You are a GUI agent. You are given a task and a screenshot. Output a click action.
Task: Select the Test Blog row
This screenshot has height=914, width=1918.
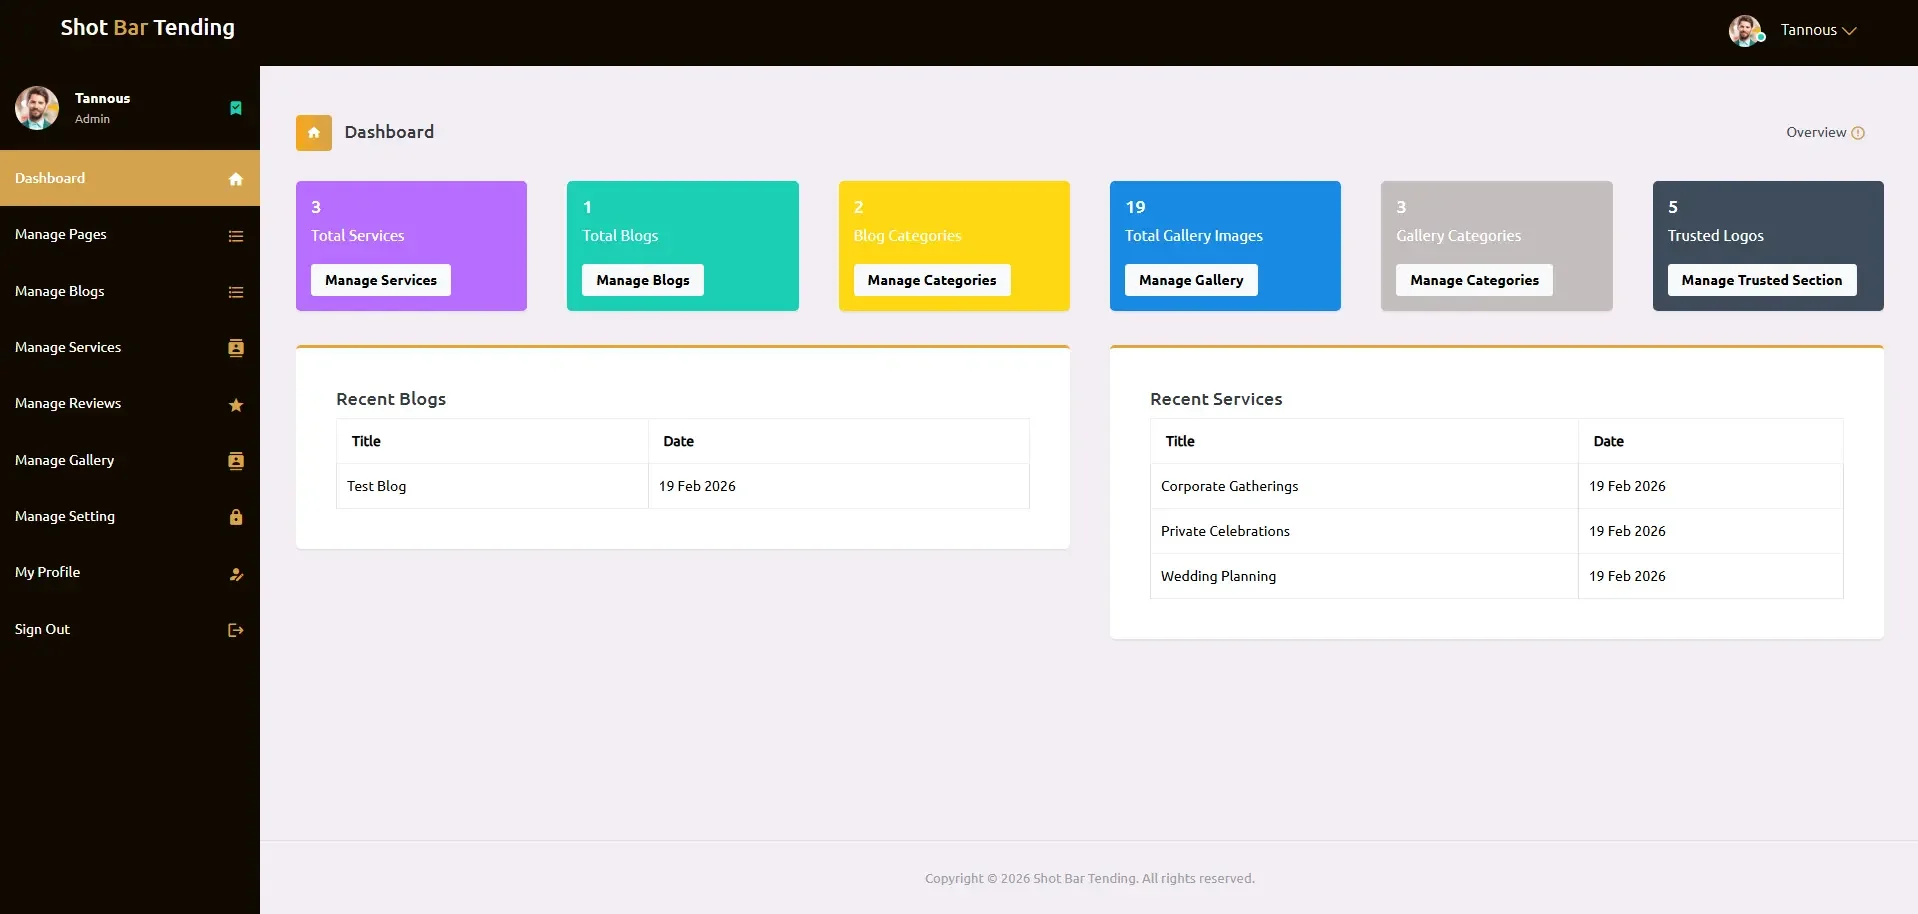[x=377, y=486]
